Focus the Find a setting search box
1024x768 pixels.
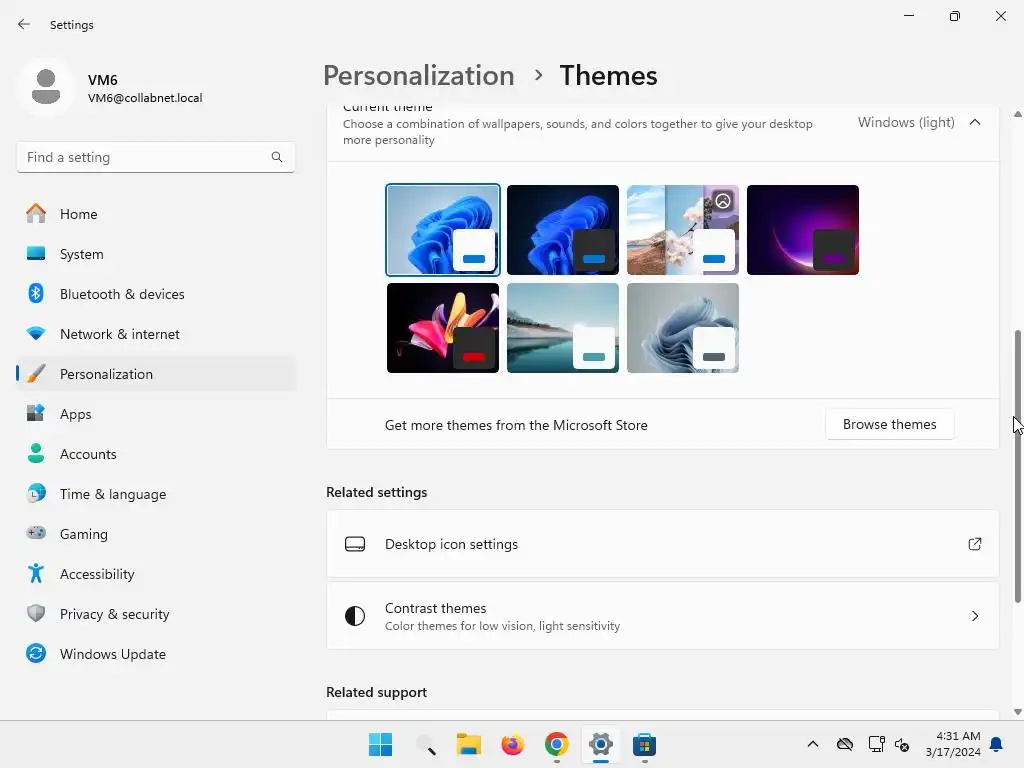[156, 157]
